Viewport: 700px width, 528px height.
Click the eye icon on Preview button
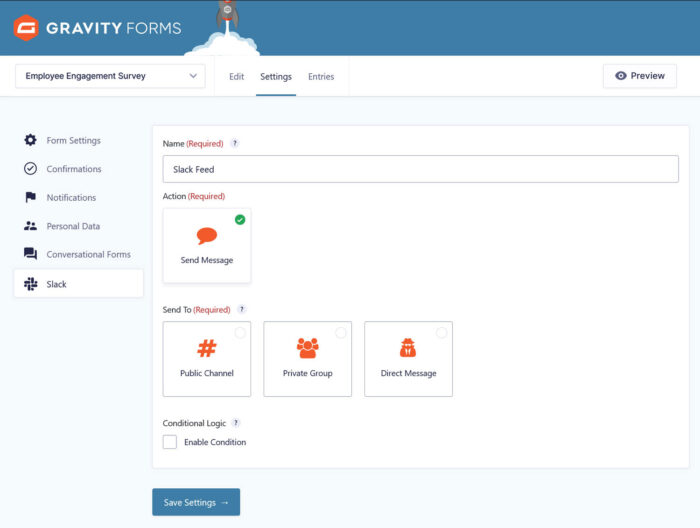[621, 76]
